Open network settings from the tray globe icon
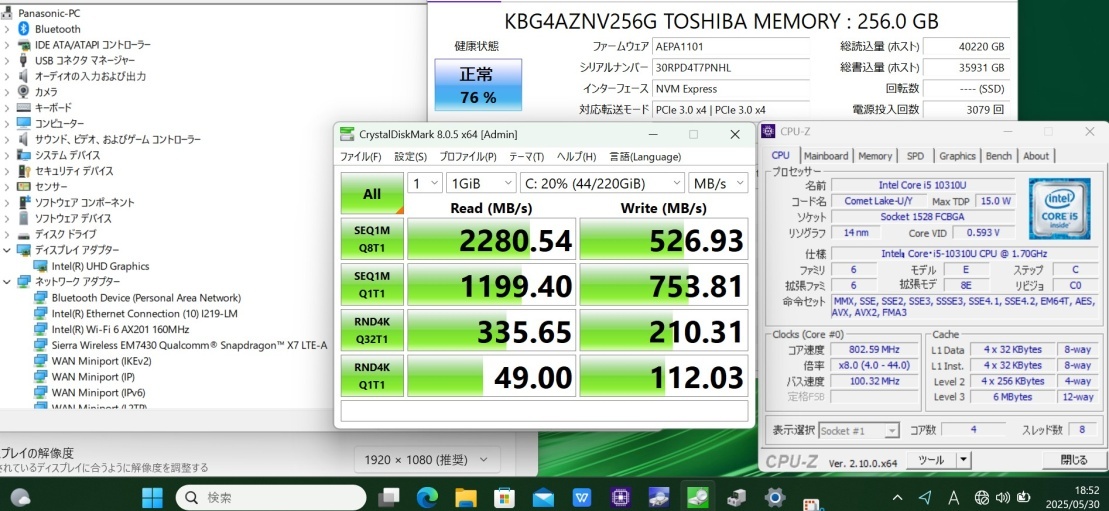Viewport: 1109px width, 511px height. tap(982, 497)
